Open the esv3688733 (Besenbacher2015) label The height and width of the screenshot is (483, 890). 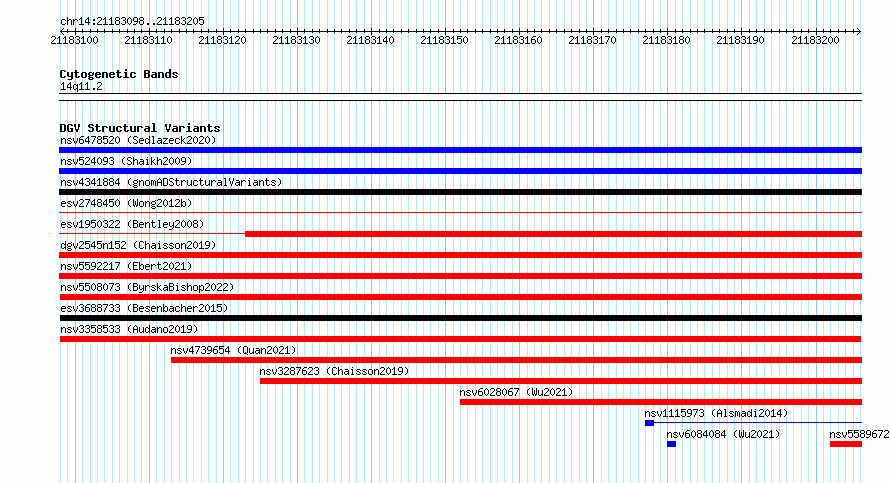[144, 308]
